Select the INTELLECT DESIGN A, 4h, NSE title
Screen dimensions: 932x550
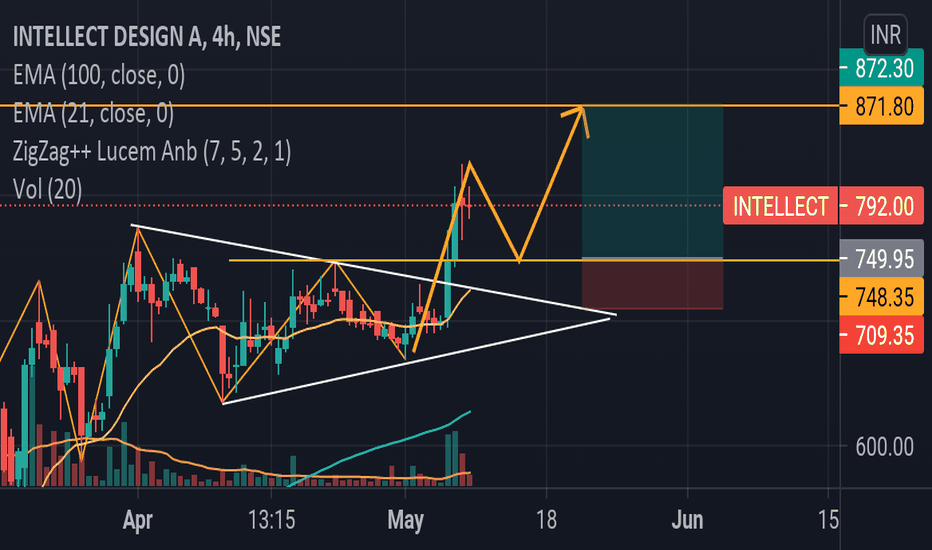pyautogui.click(x=147, y=37)
